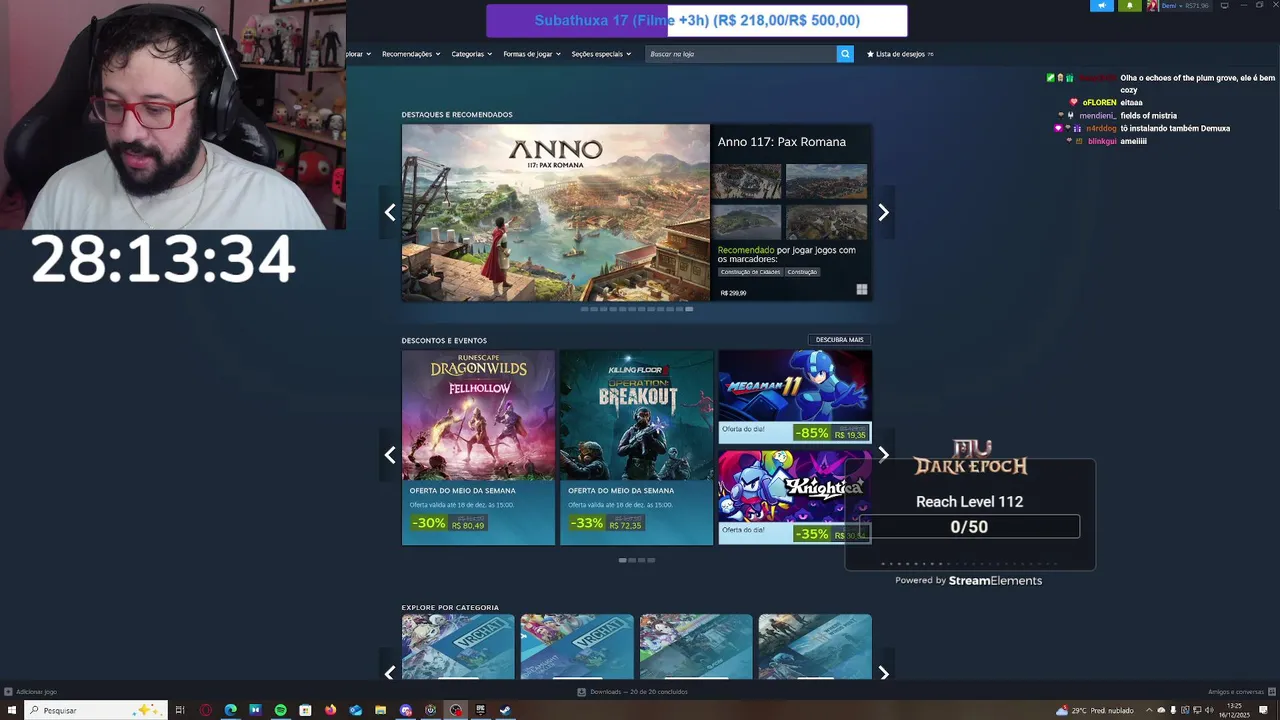Launch Opera GX from taskbar
The image size is (1280, 720).
pyautogui.click(x=206, y=710)
